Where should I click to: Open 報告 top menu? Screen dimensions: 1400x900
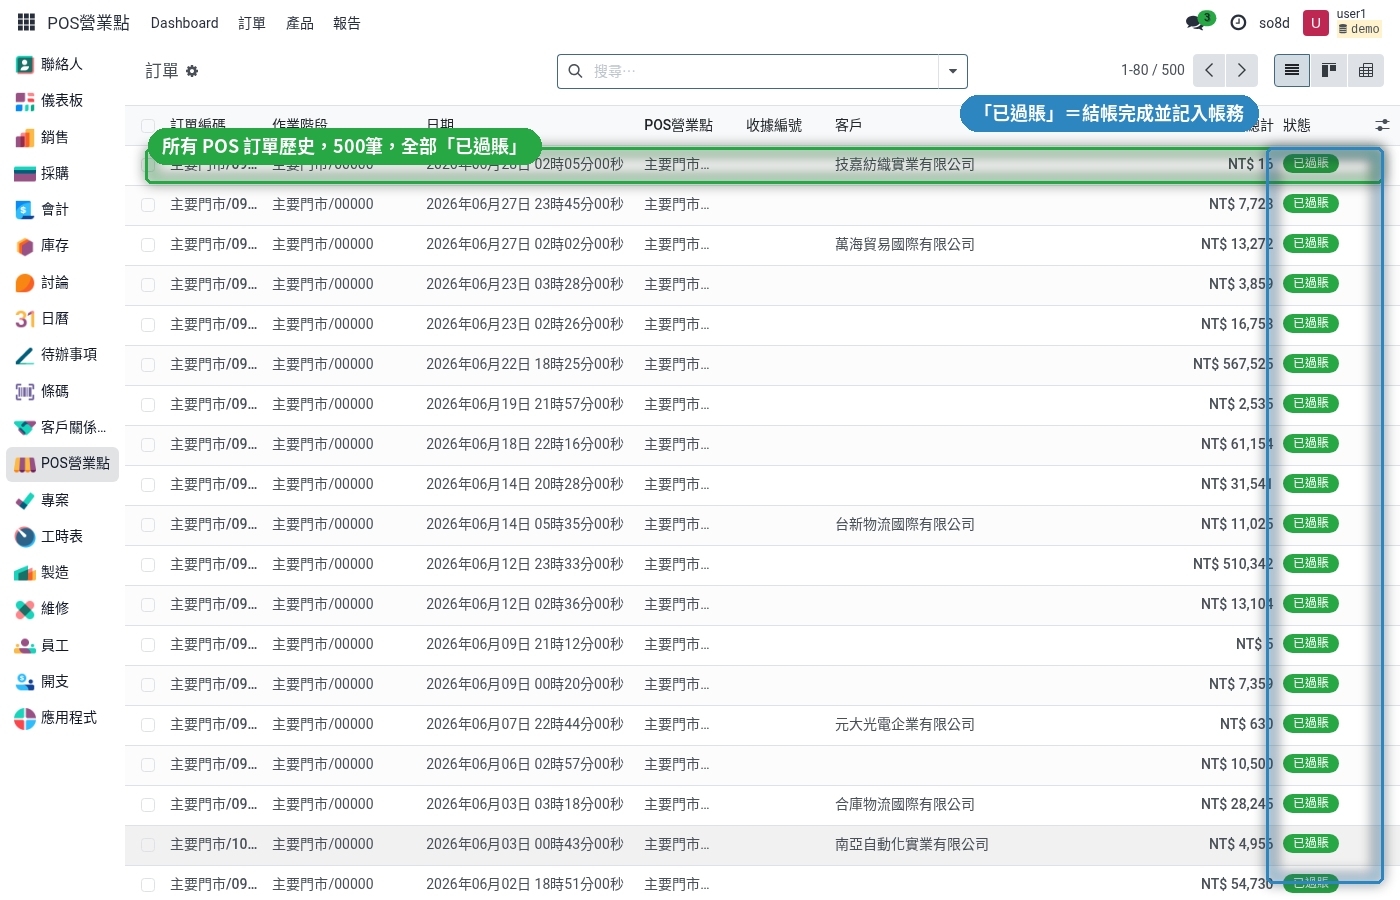347,23
